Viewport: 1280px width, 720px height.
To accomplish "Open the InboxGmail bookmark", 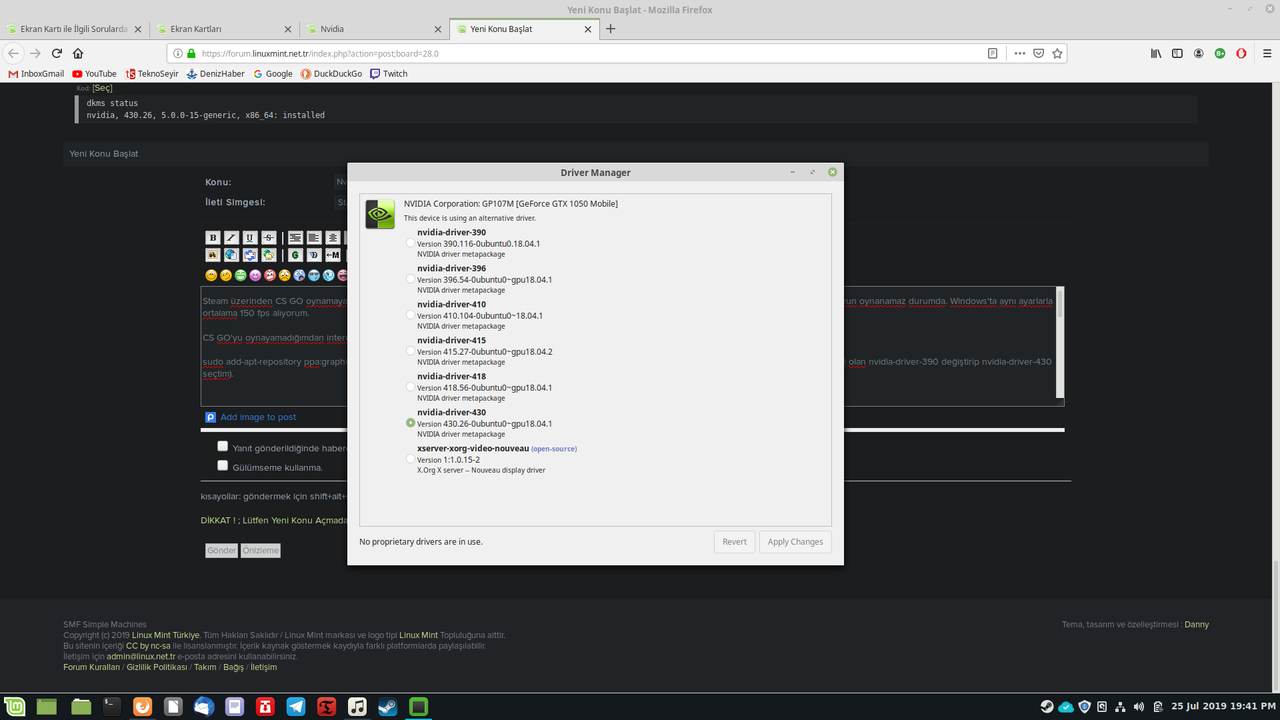I will click(x=36, y=73).
